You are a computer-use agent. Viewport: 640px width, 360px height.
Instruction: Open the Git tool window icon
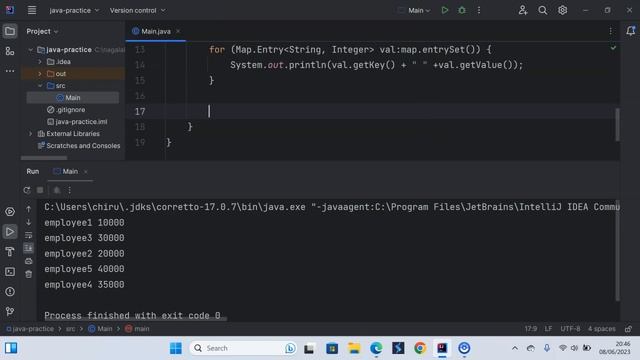pos(10,311)
